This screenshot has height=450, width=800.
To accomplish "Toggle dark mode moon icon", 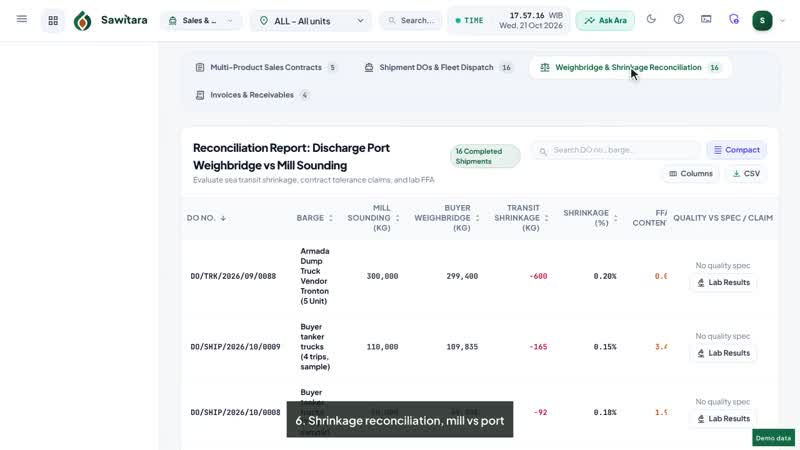I will click(651, 19).
